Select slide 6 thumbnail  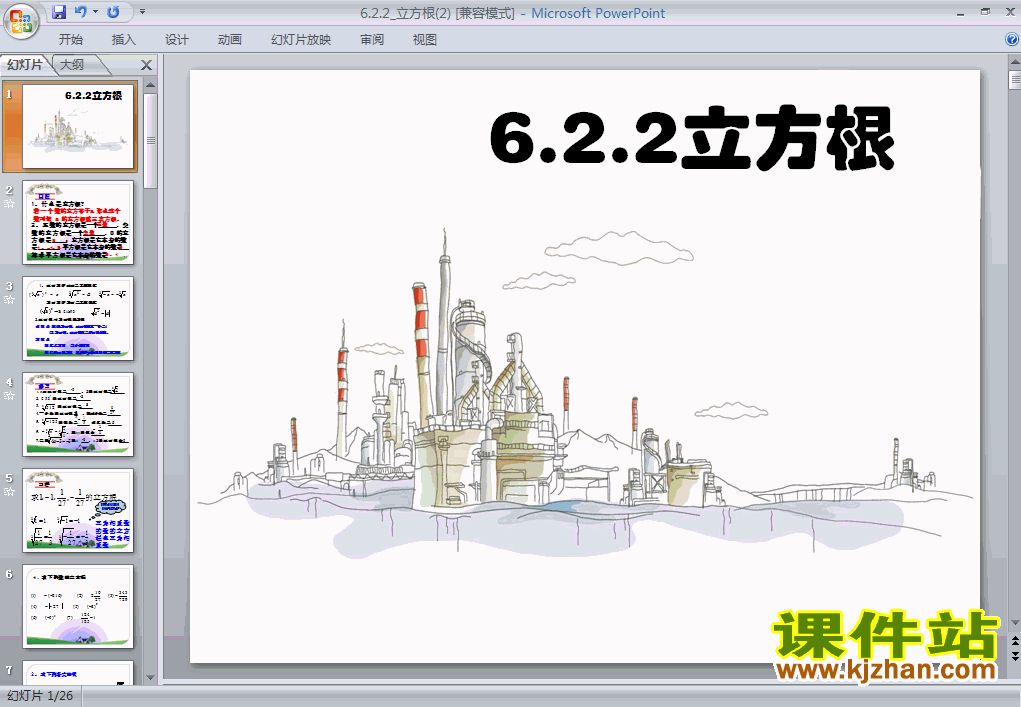tap(78, 607)
